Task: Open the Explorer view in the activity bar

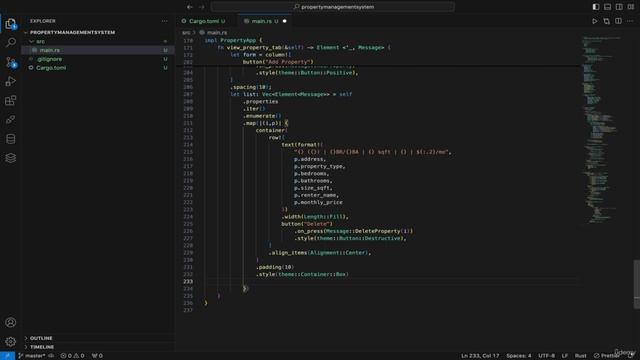Action: 11,23
